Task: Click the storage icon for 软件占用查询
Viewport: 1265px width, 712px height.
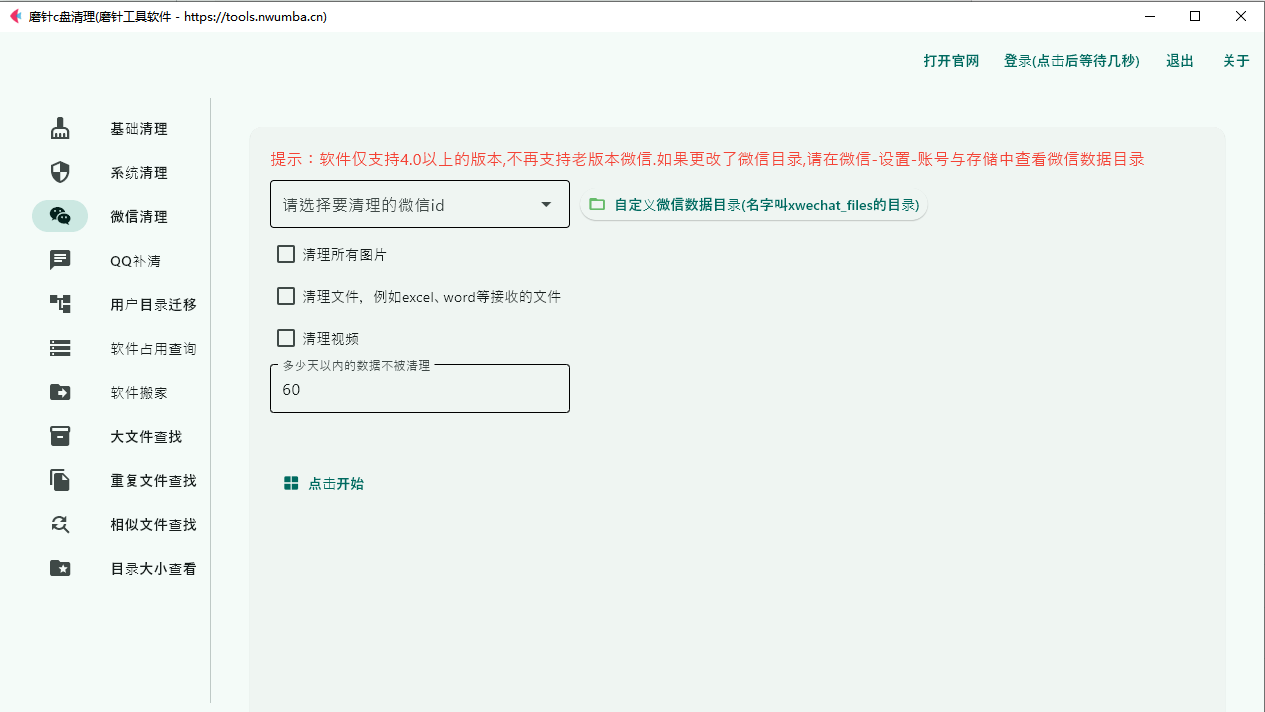Action: tap(60, 349)
